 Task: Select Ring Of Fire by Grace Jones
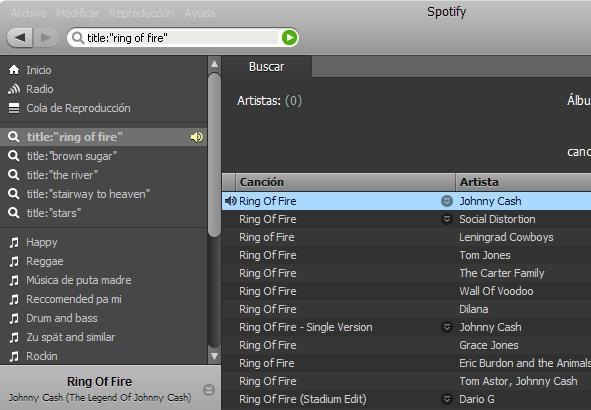point(268,345)
